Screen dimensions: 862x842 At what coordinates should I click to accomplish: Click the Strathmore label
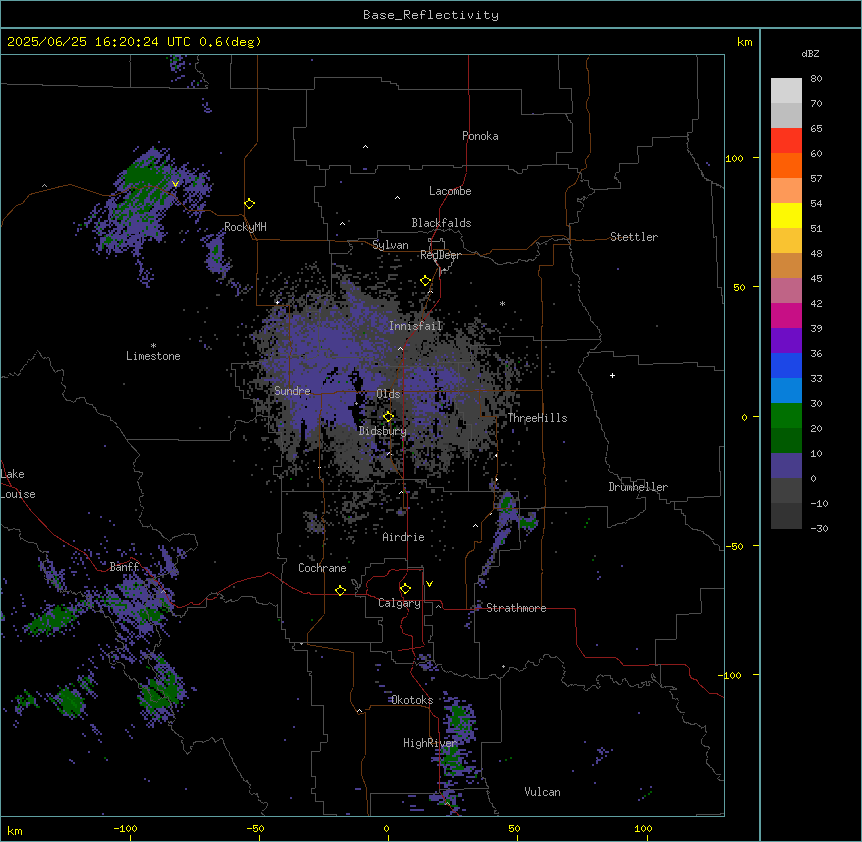pyautogui.click(x=516, y=608)
